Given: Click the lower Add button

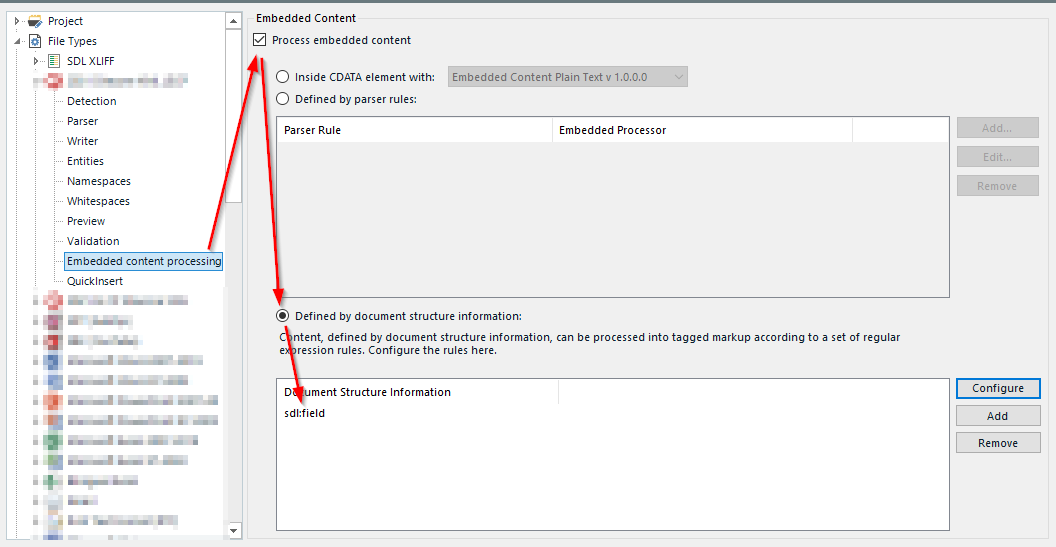Looking at the screenshot, I should (x=998, y=416).
